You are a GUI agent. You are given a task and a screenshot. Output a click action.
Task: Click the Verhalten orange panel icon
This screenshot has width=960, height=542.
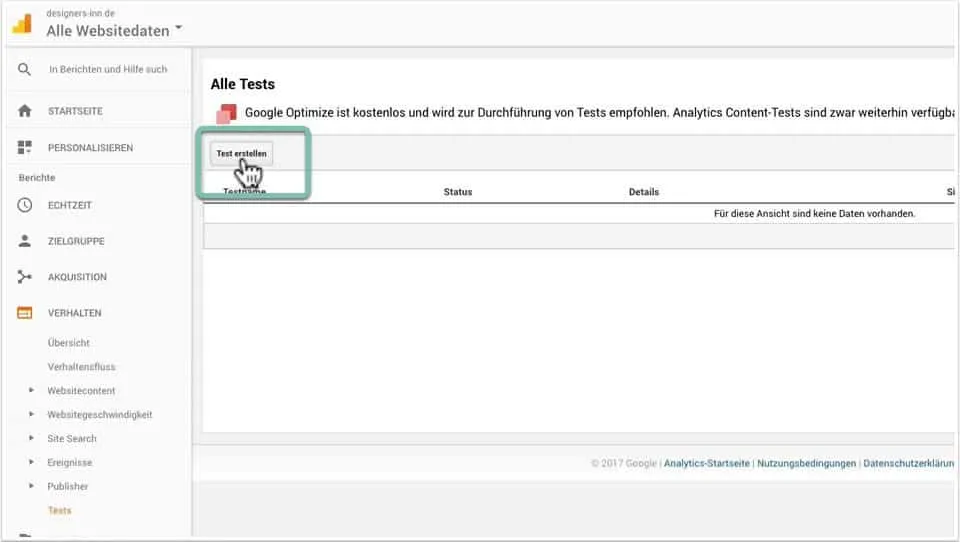[x=25, y=313]
